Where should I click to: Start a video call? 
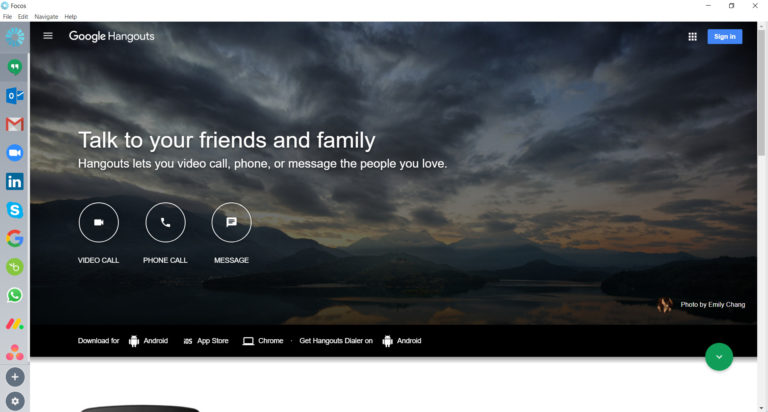click(98, 222)
